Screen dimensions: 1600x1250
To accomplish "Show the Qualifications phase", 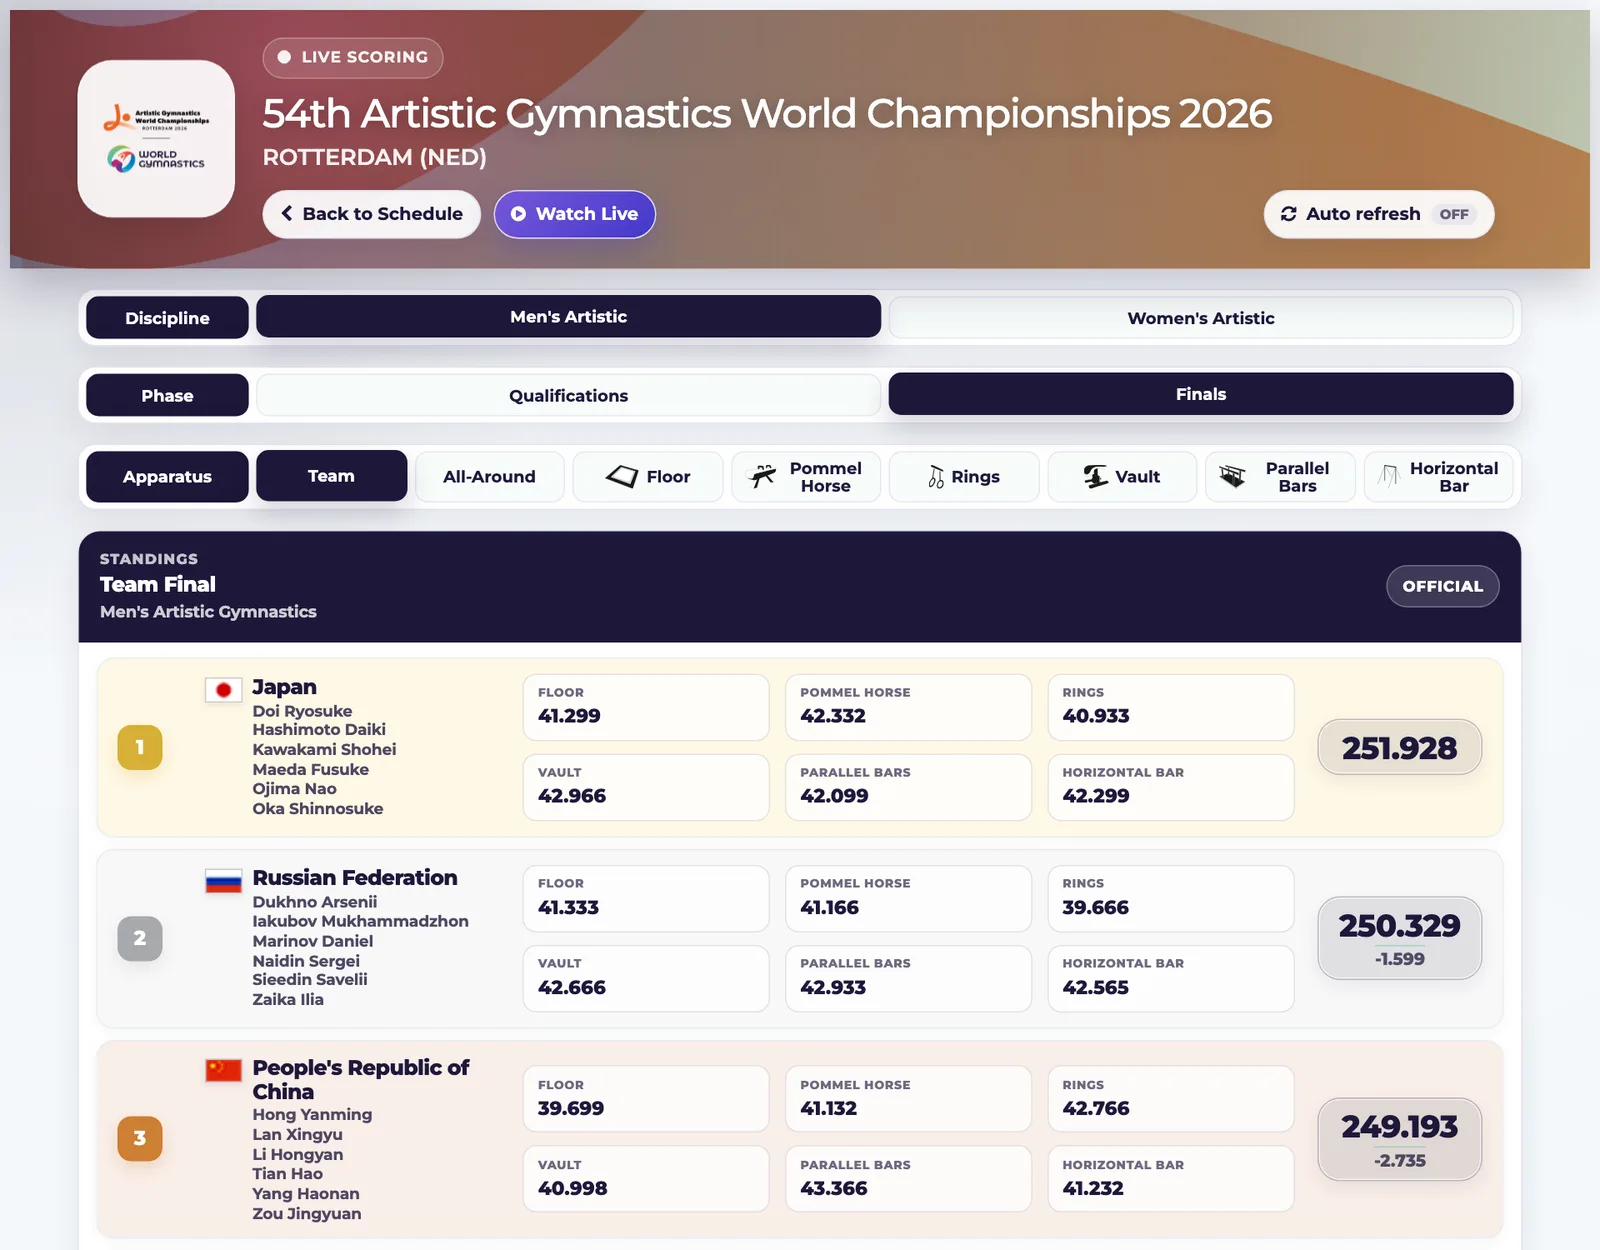I will click(x=568, y=395).
